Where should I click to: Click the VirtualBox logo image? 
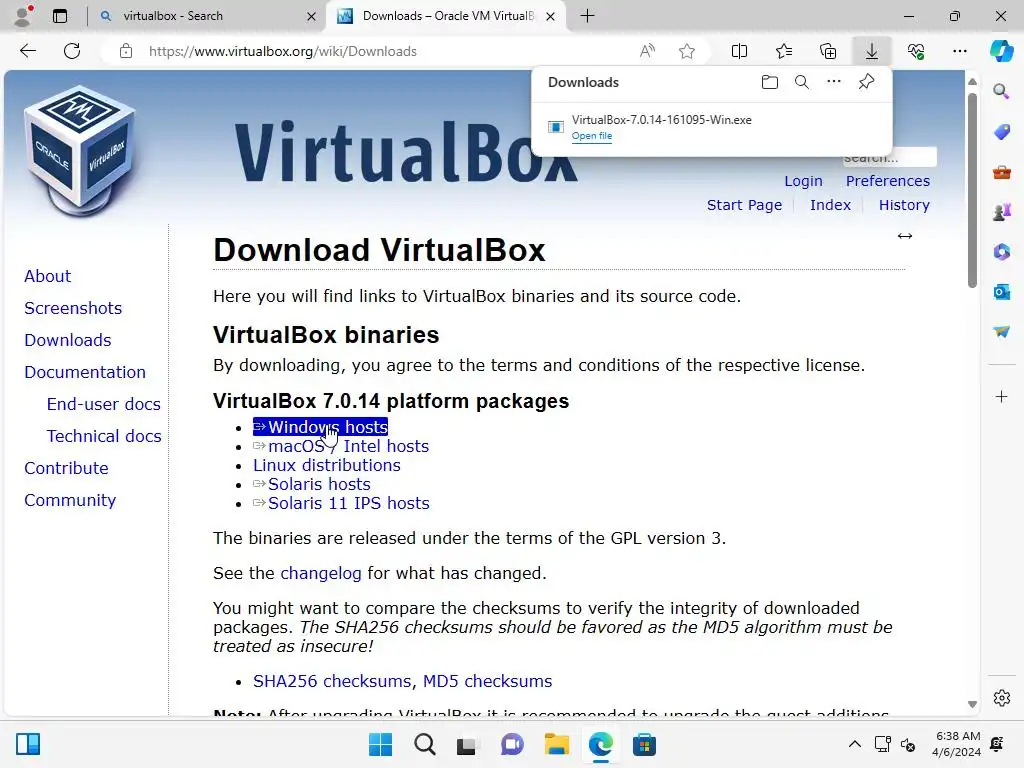point(80,152)
